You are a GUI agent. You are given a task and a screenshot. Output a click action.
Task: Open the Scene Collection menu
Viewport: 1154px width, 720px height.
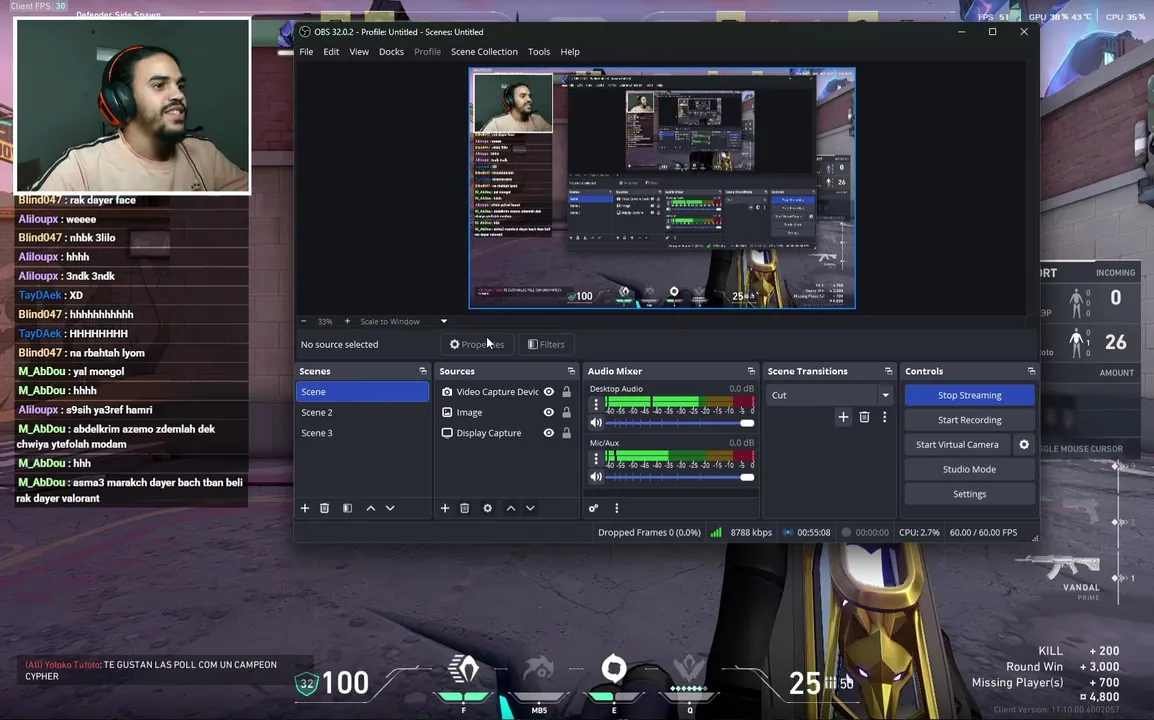[x=484, y=52]
